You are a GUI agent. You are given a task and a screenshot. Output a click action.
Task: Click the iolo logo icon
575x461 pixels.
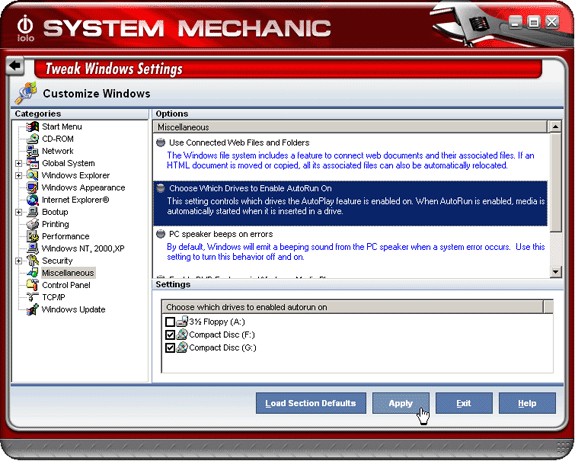[25, 28]
